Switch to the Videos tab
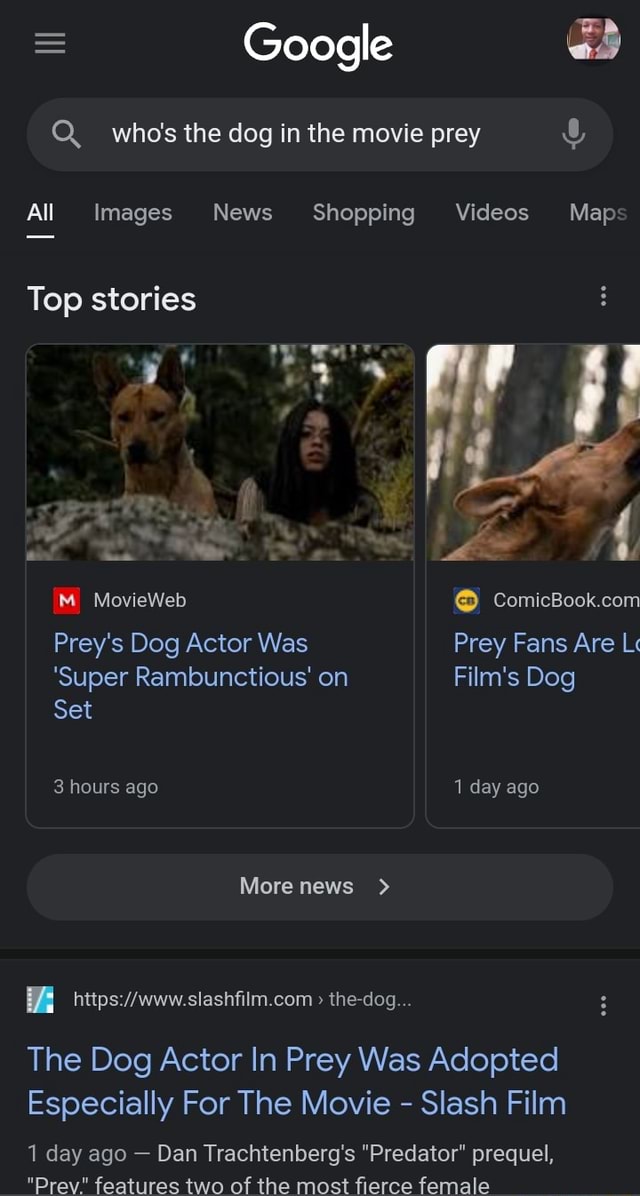The height and width of the screenshot is (1196, 640). pyautogui.click(x=491, y=212)
